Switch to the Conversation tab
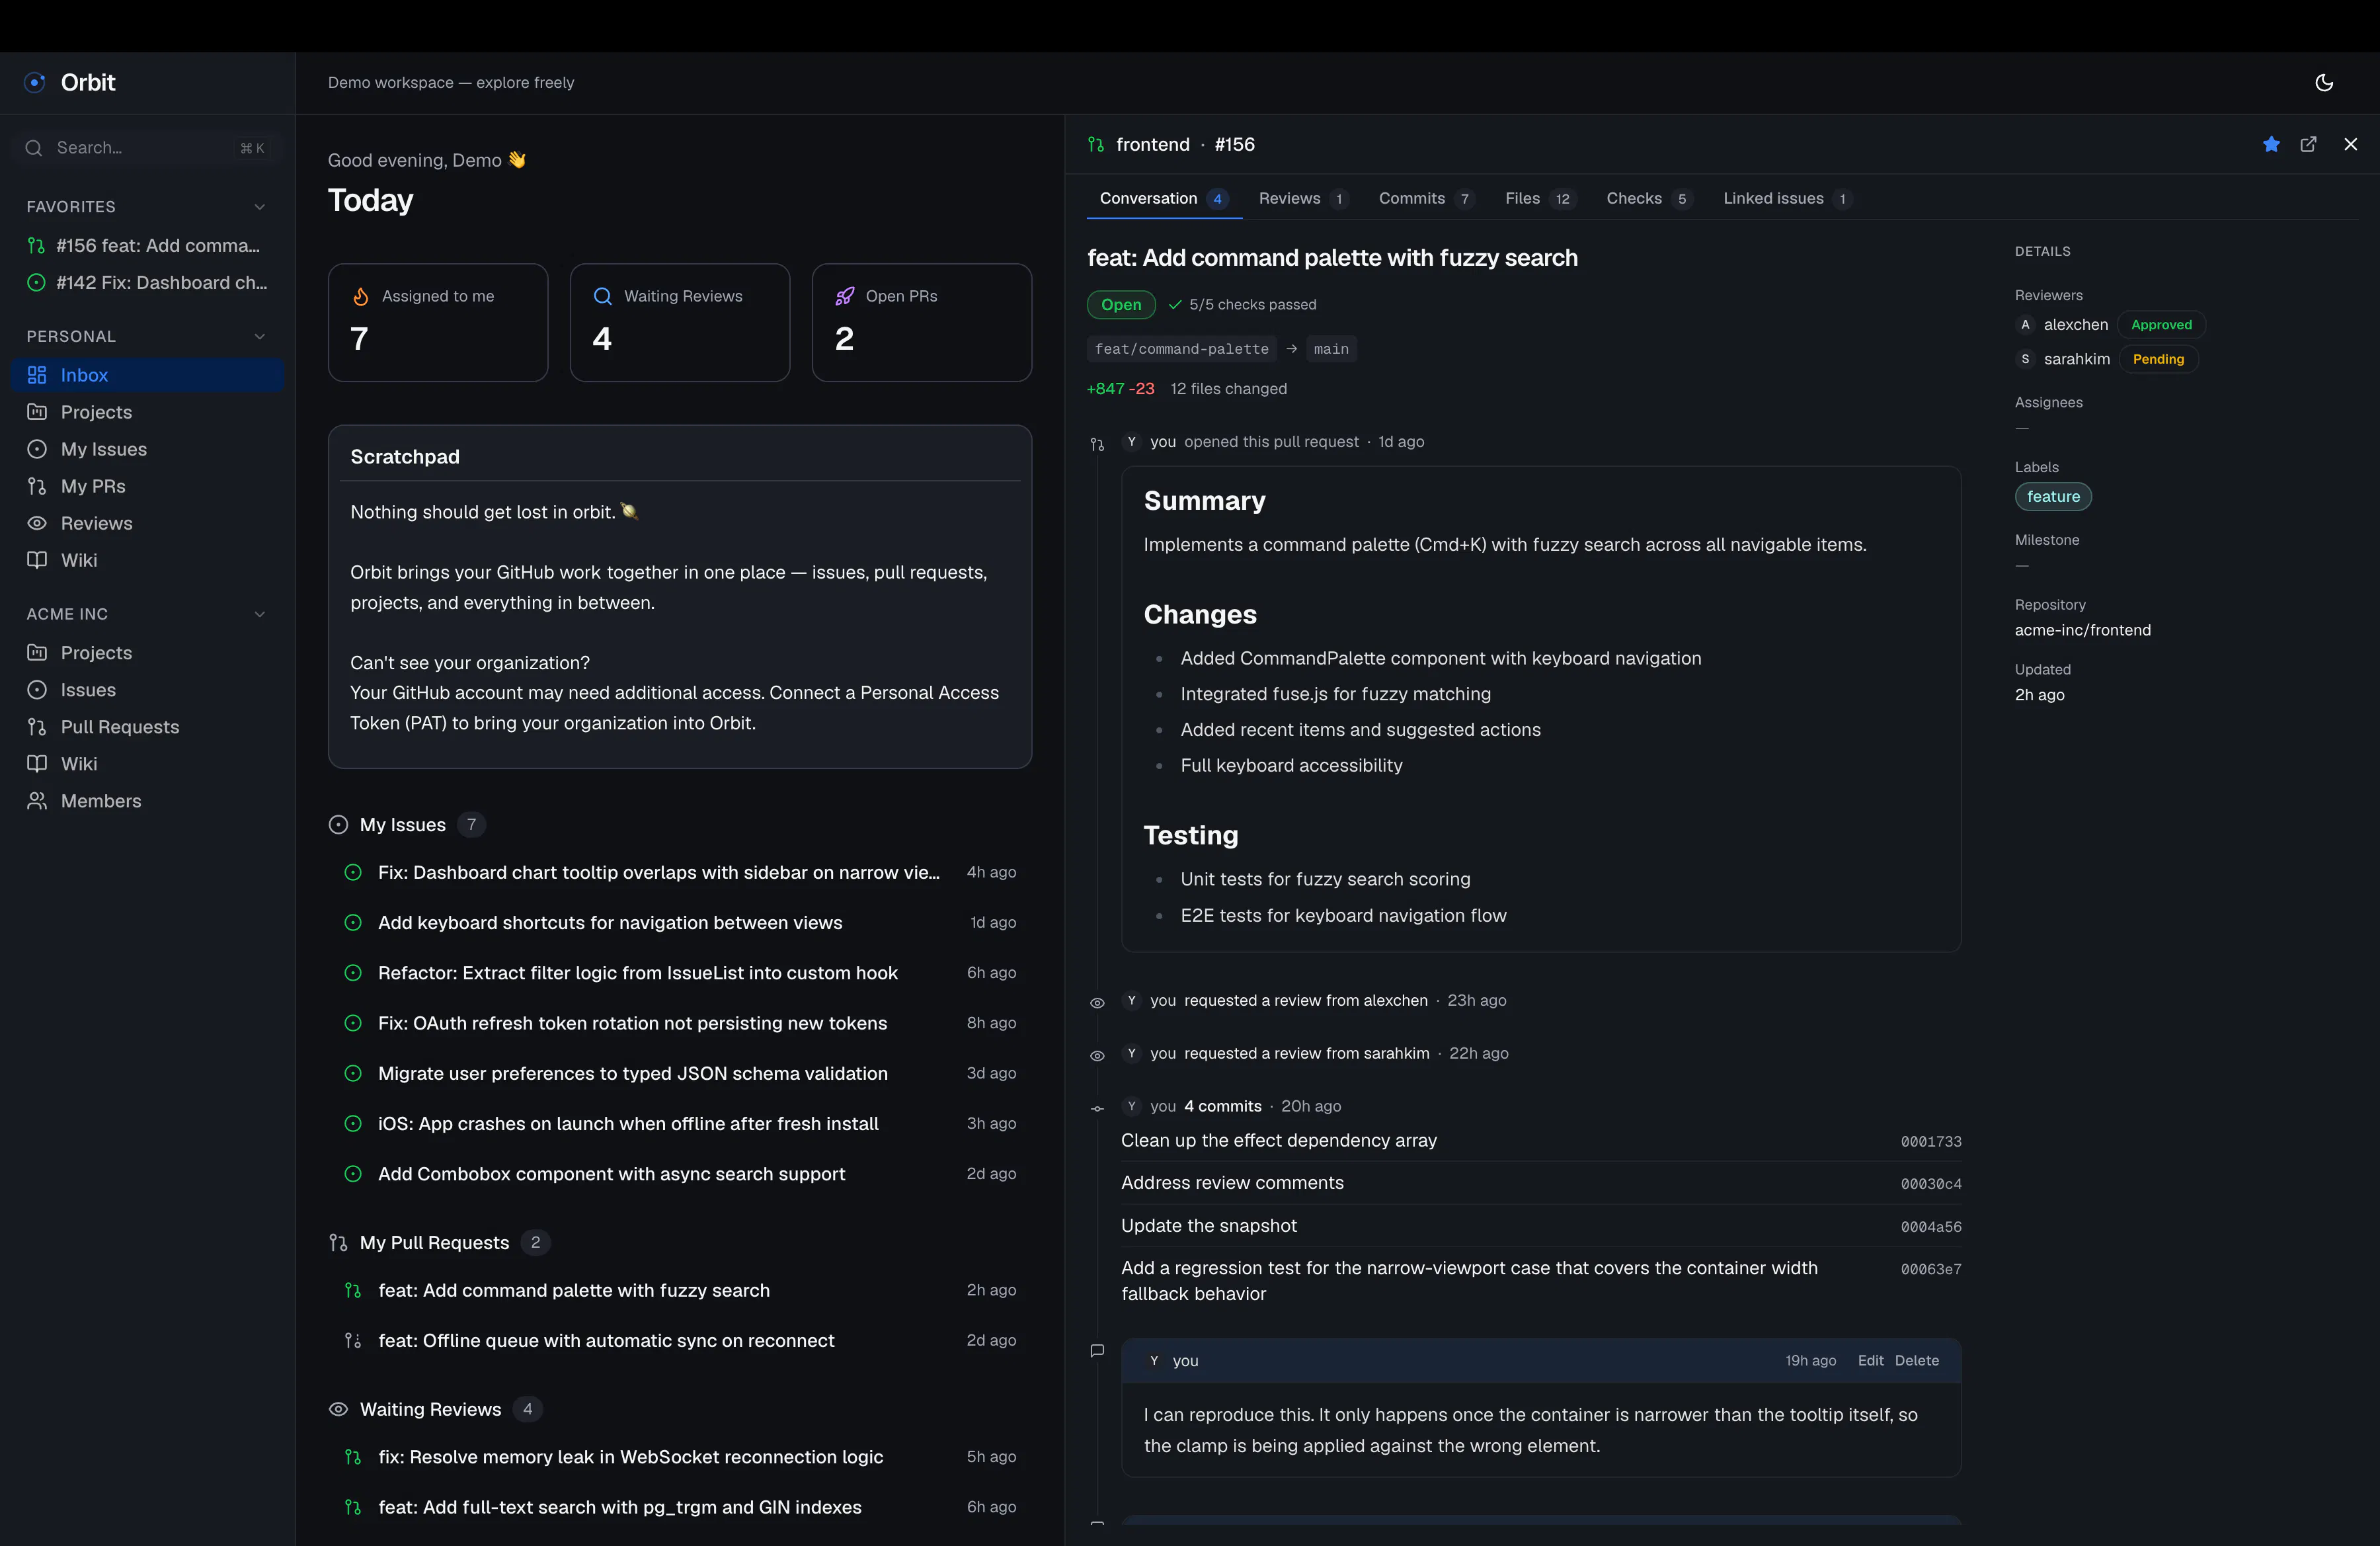This screenshot has height=1546, width=2380. click(x=1164, y=198)
